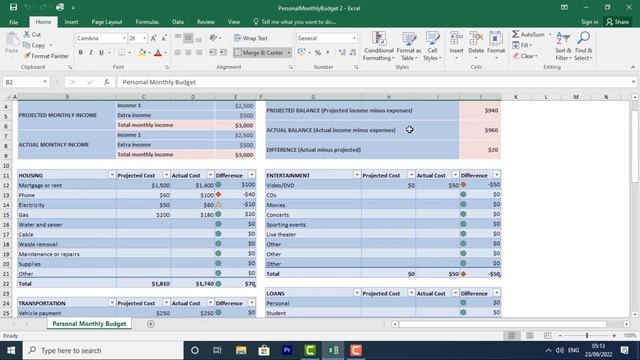Open the HOUSING column filter dropdown
Image resolution: width=640 pixels, height=360 pixels.
(x=112, y=175)
